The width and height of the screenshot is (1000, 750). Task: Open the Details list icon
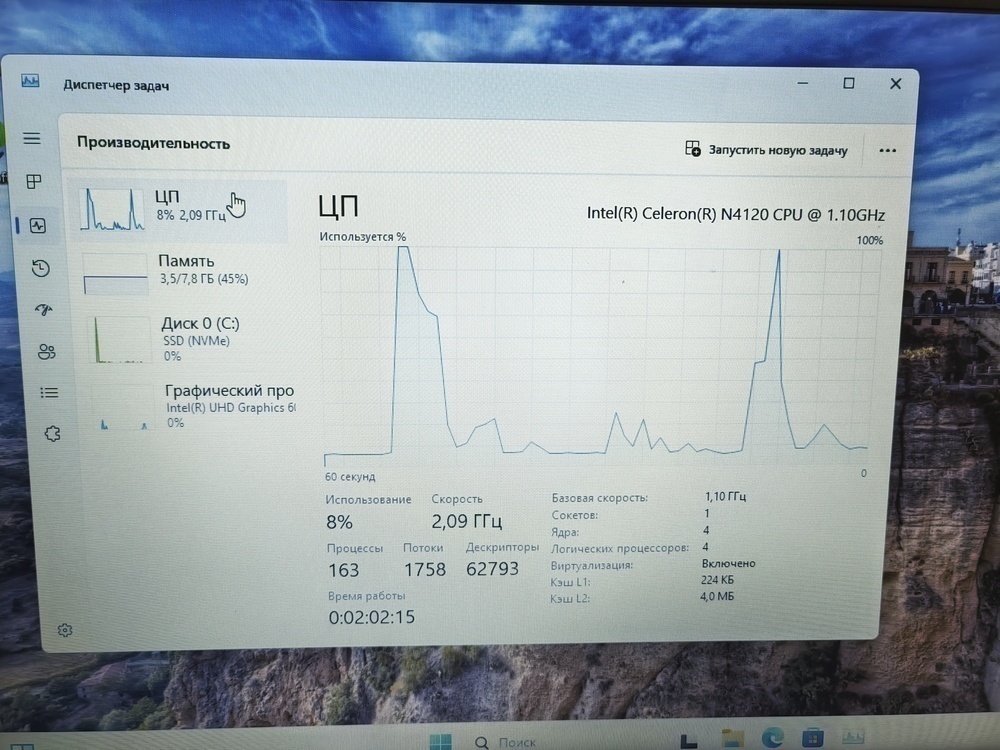click(49, 393)
